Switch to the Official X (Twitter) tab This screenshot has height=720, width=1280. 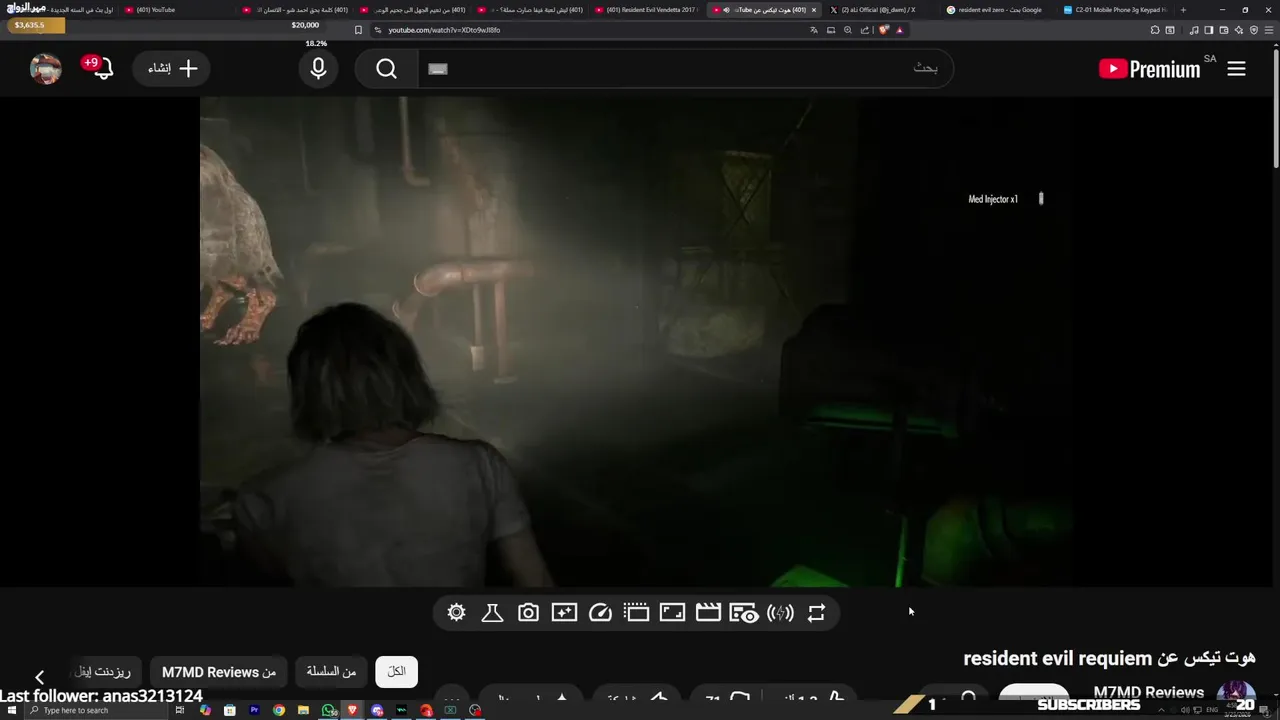(x=877, y=10)
